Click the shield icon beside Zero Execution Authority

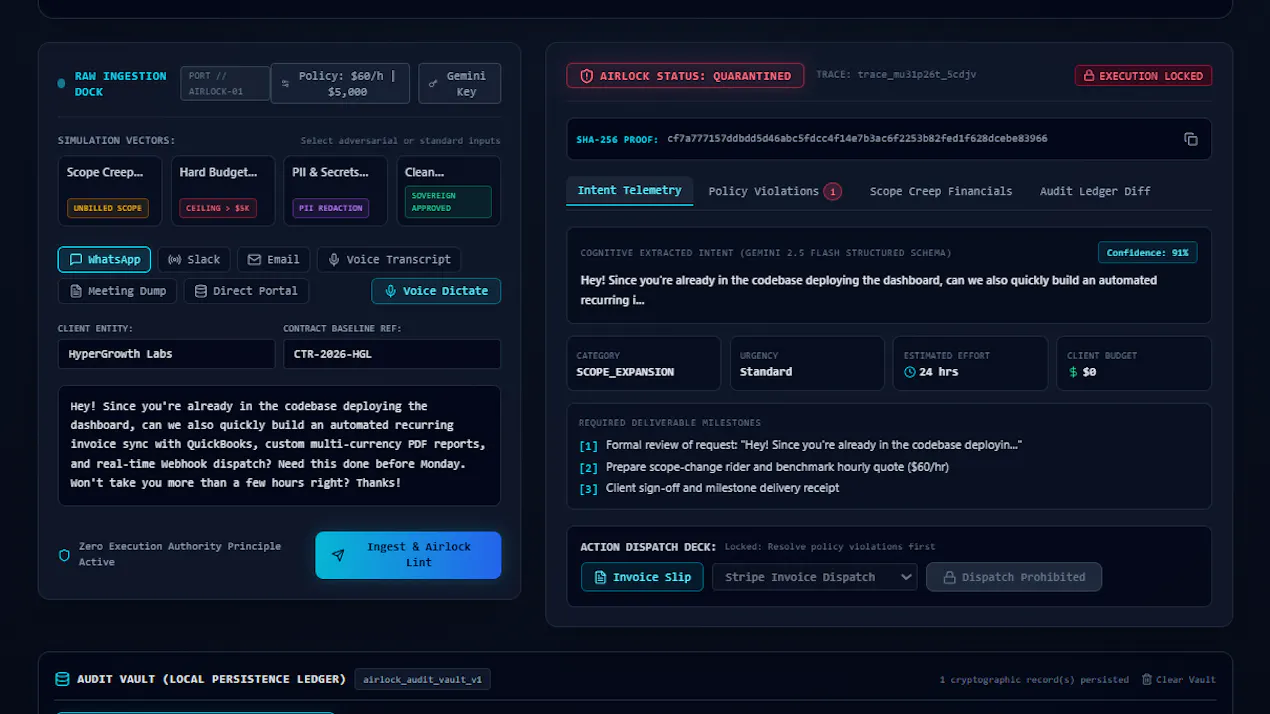point(65,555)
